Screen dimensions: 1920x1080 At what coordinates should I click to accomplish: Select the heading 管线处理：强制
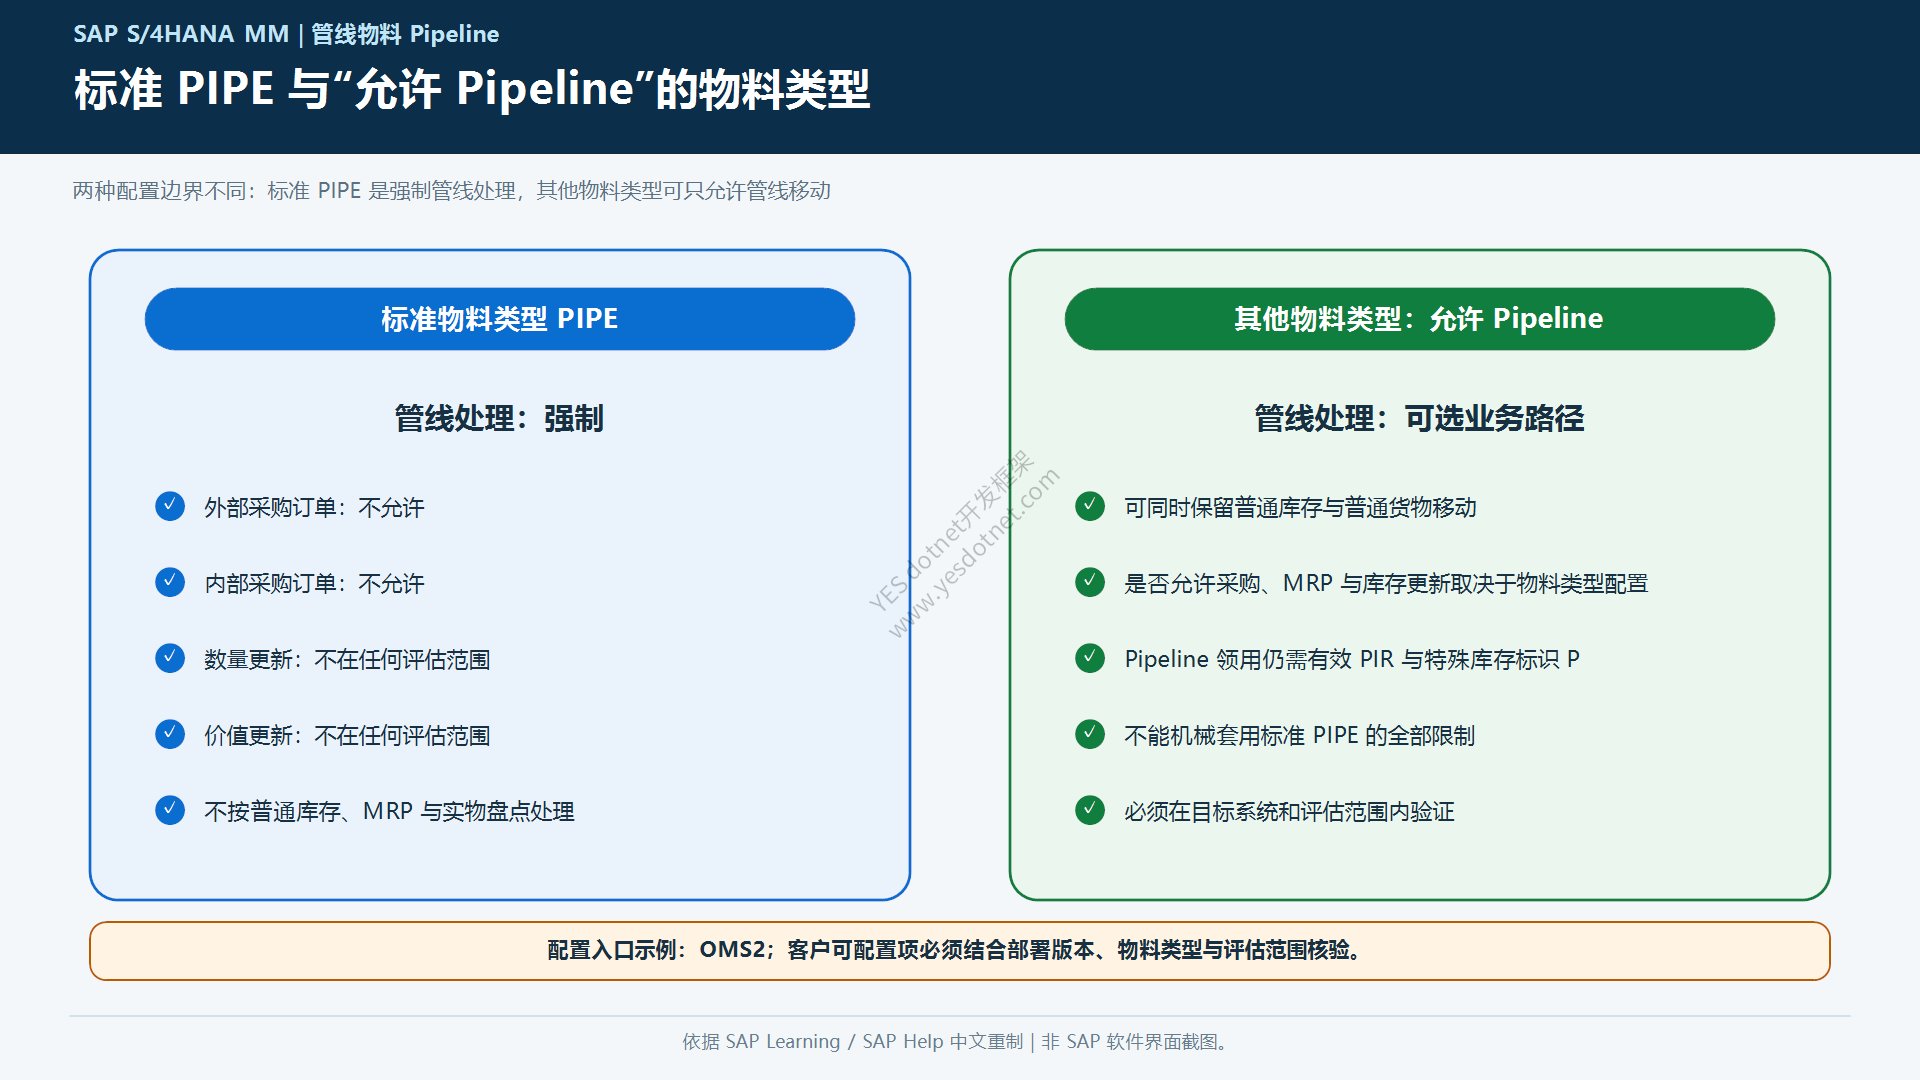click(x=499, y=418)
